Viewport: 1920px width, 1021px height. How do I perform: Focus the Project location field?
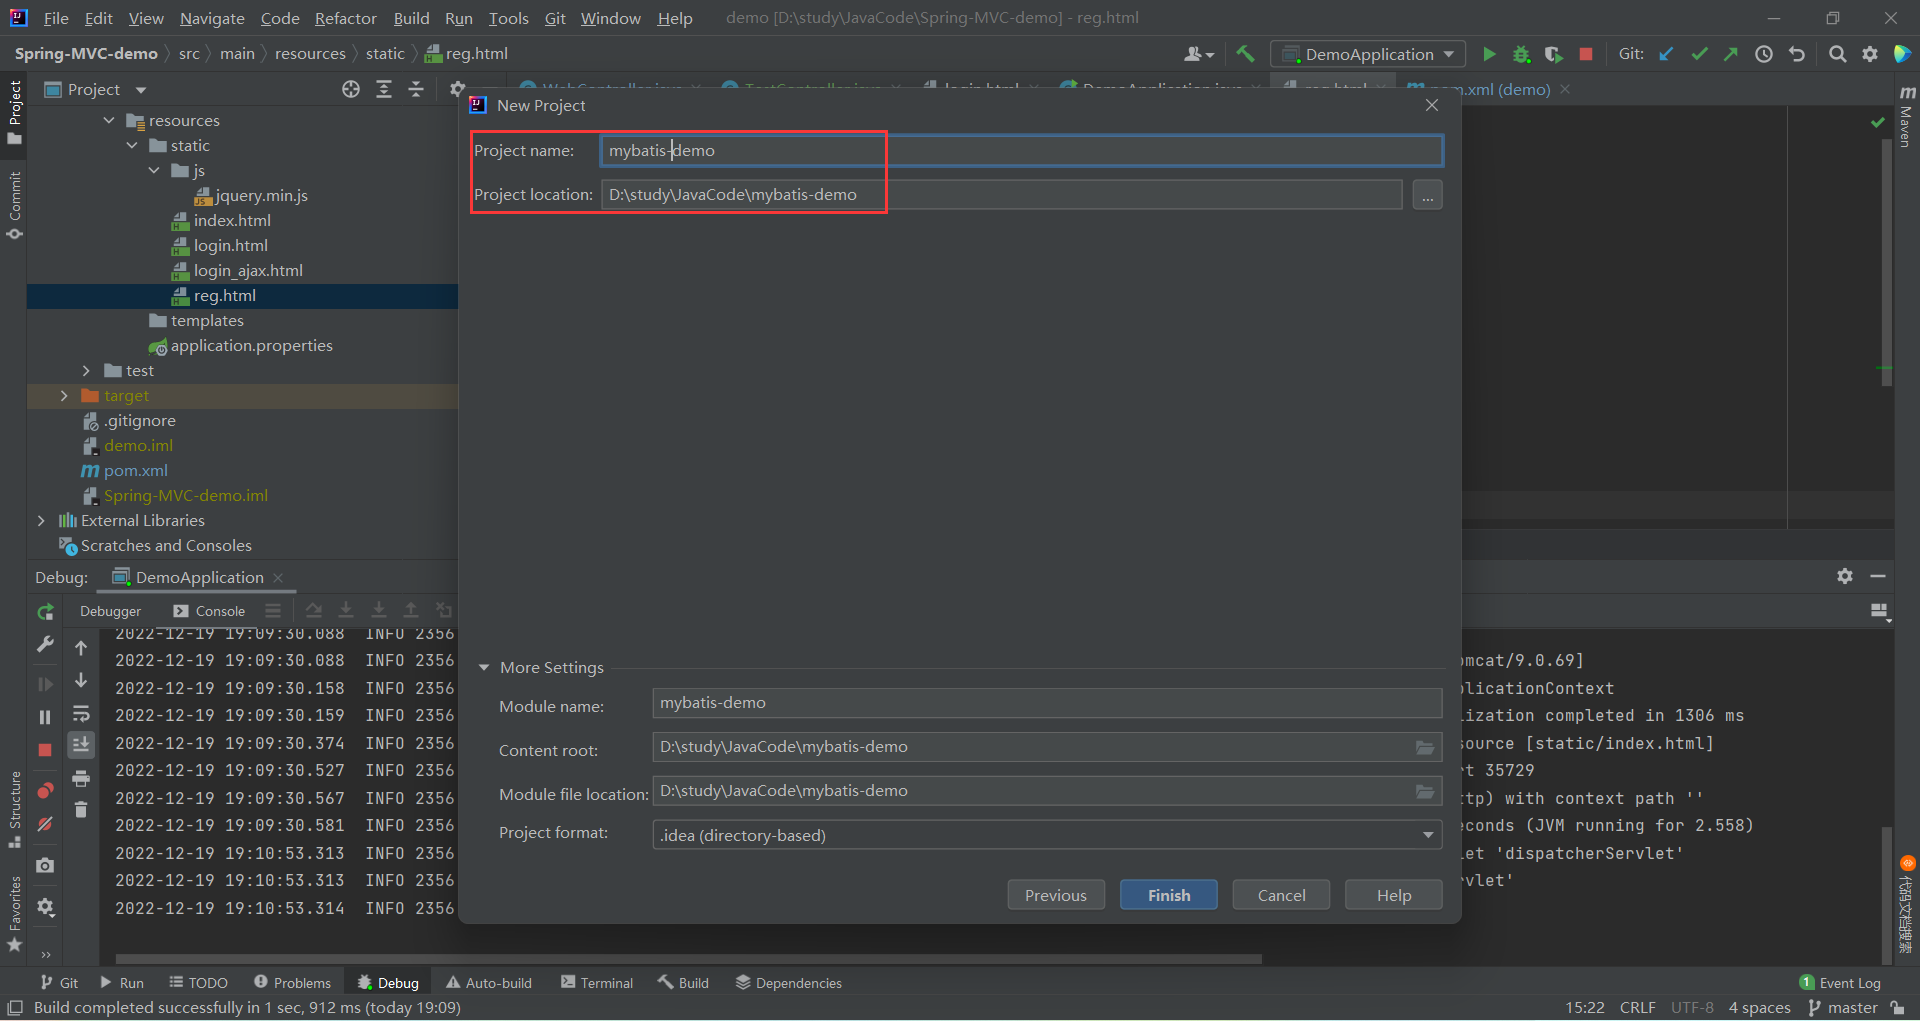coord(1001,195)
